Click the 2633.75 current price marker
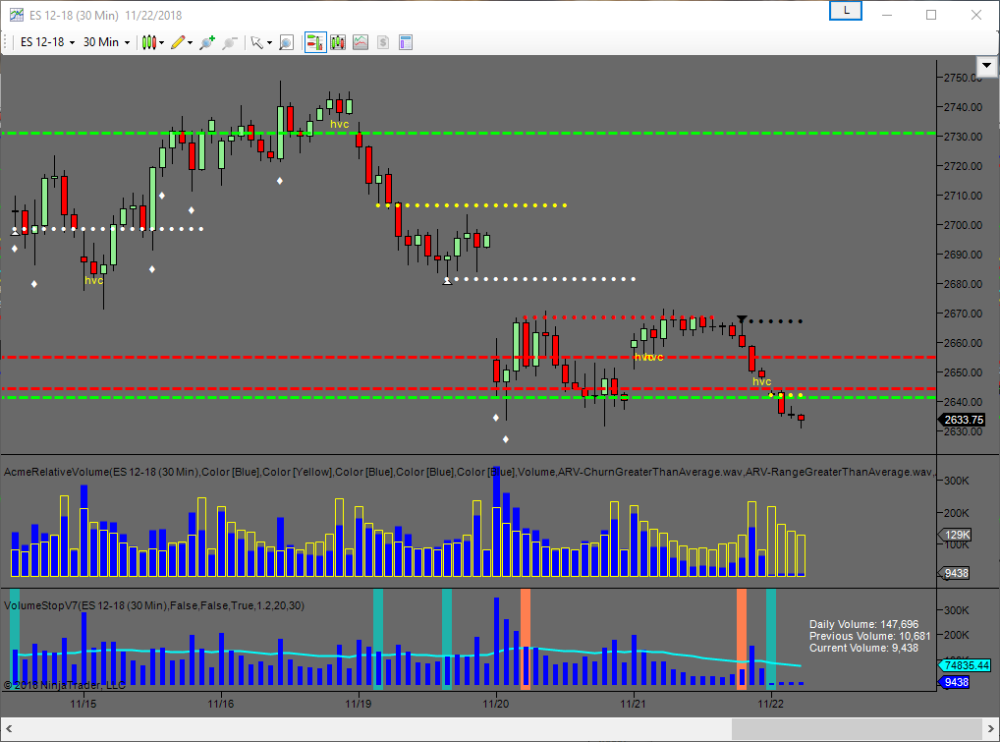This screenshot has width=1000, height=742. coord(963,420)
